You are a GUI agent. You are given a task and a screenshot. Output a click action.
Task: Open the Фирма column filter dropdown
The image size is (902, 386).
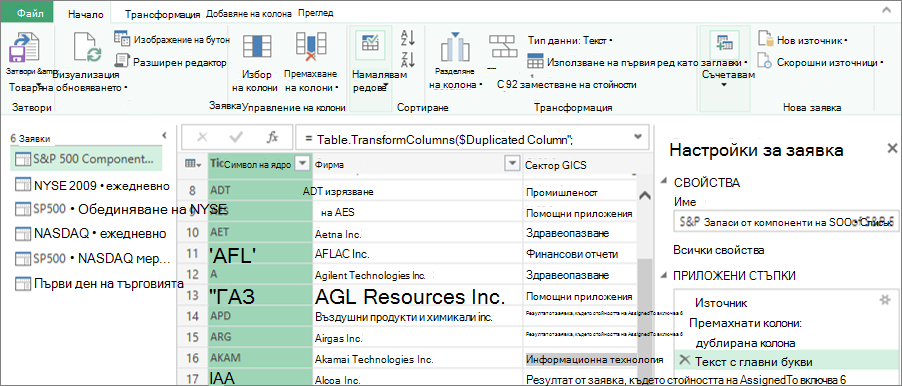point(512,165)
